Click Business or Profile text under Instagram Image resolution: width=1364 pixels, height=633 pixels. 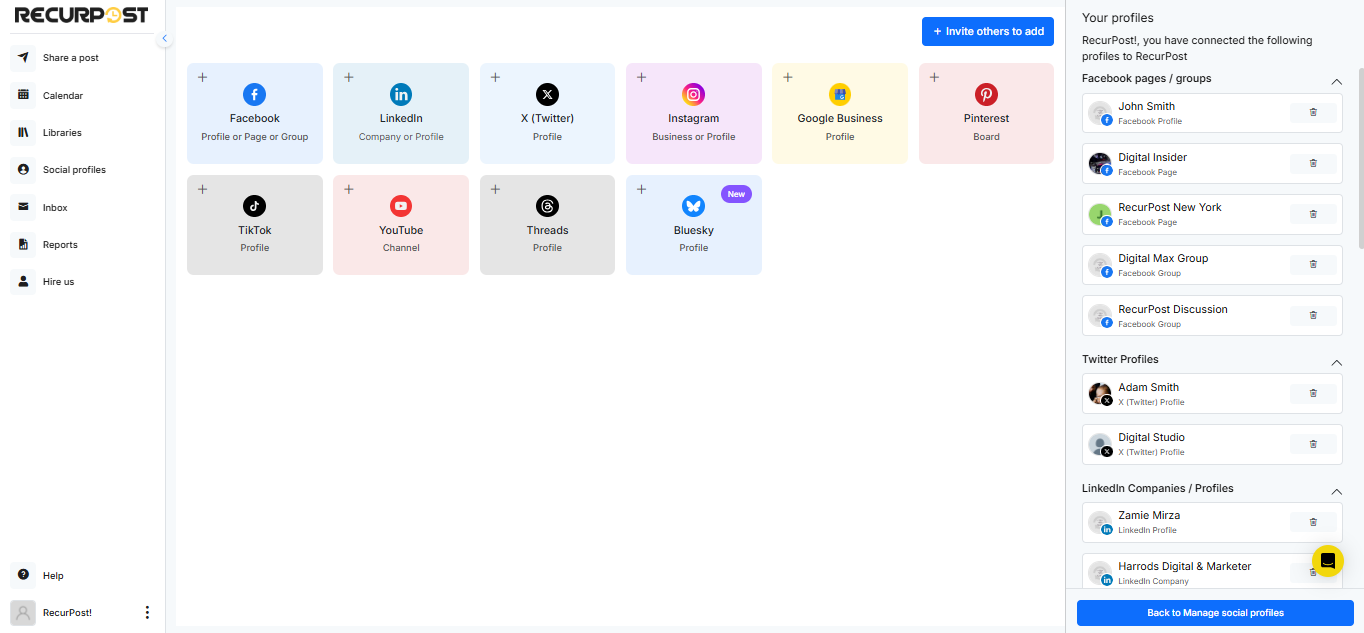click(694, 137)
